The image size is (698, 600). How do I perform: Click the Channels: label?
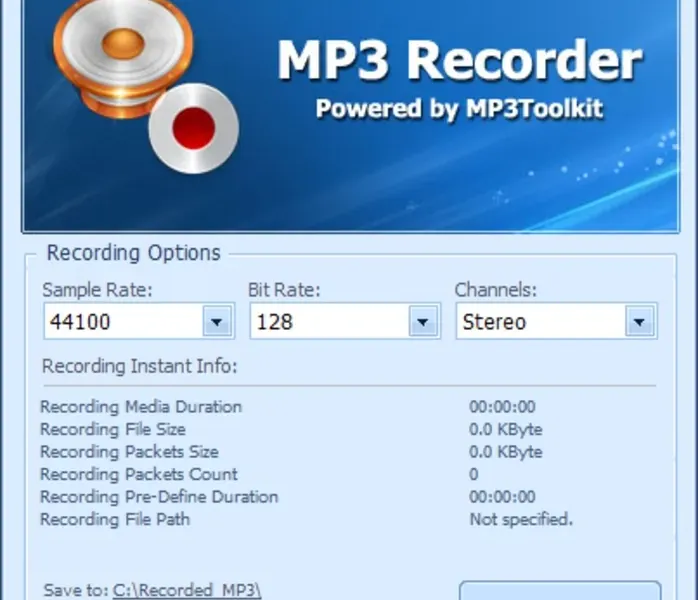tap(496, 290)
